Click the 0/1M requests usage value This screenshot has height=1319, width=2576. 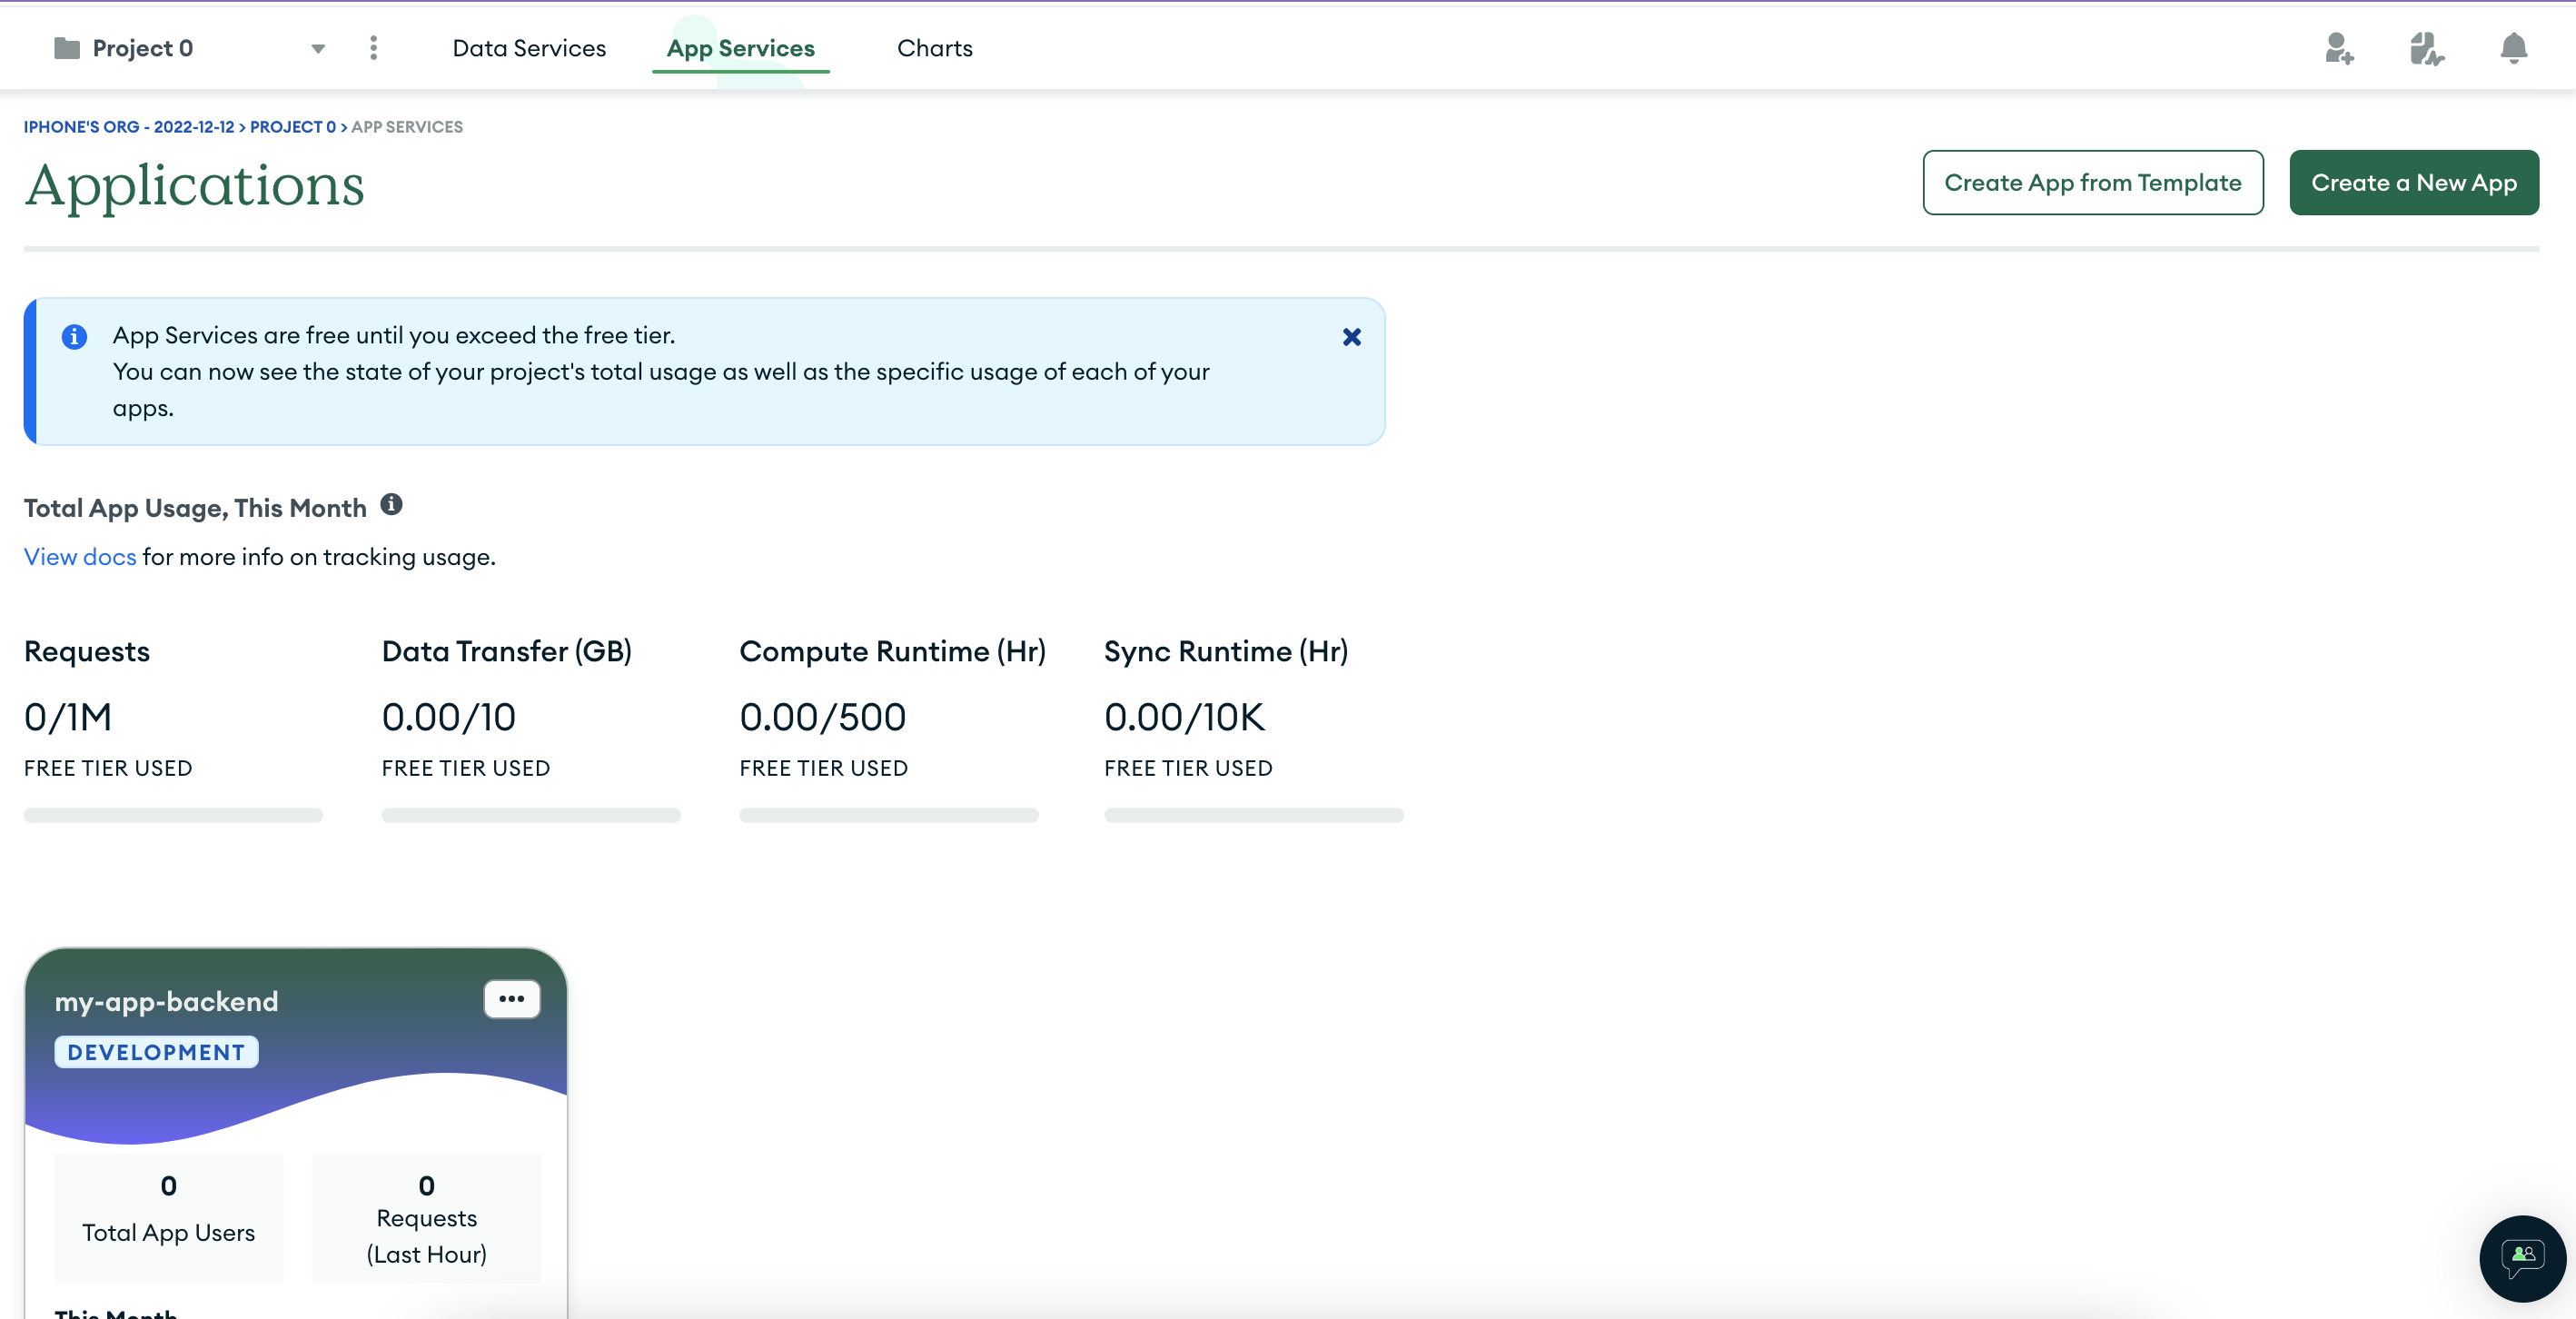pyautogui.click(x=68, y=717)
